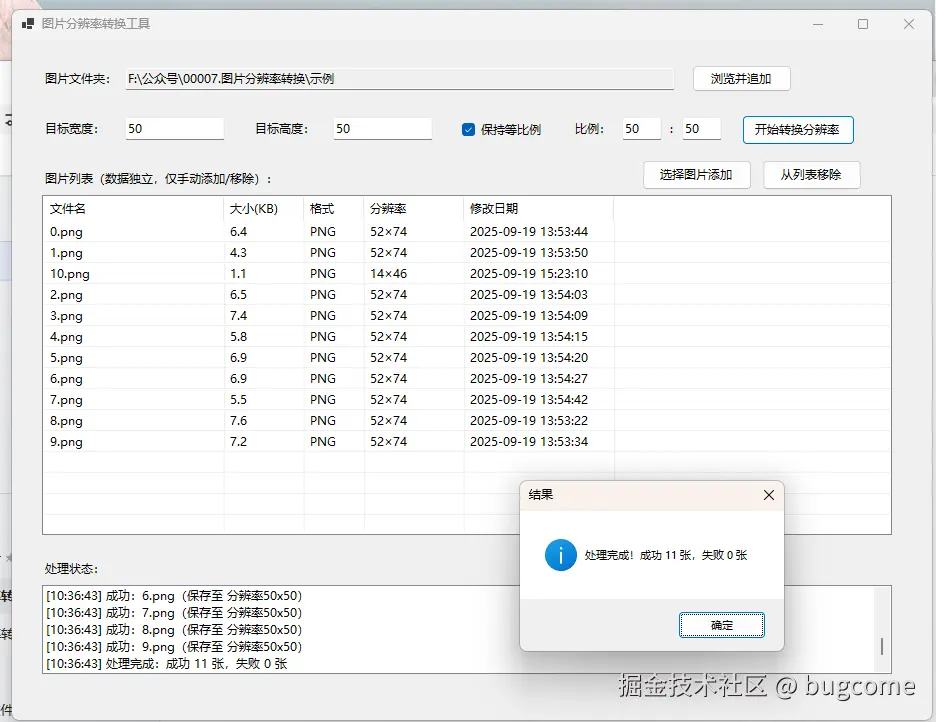936x722 pixels.
Task: Confirm the result dialog with 确定
Action: [x=722, y=625]
